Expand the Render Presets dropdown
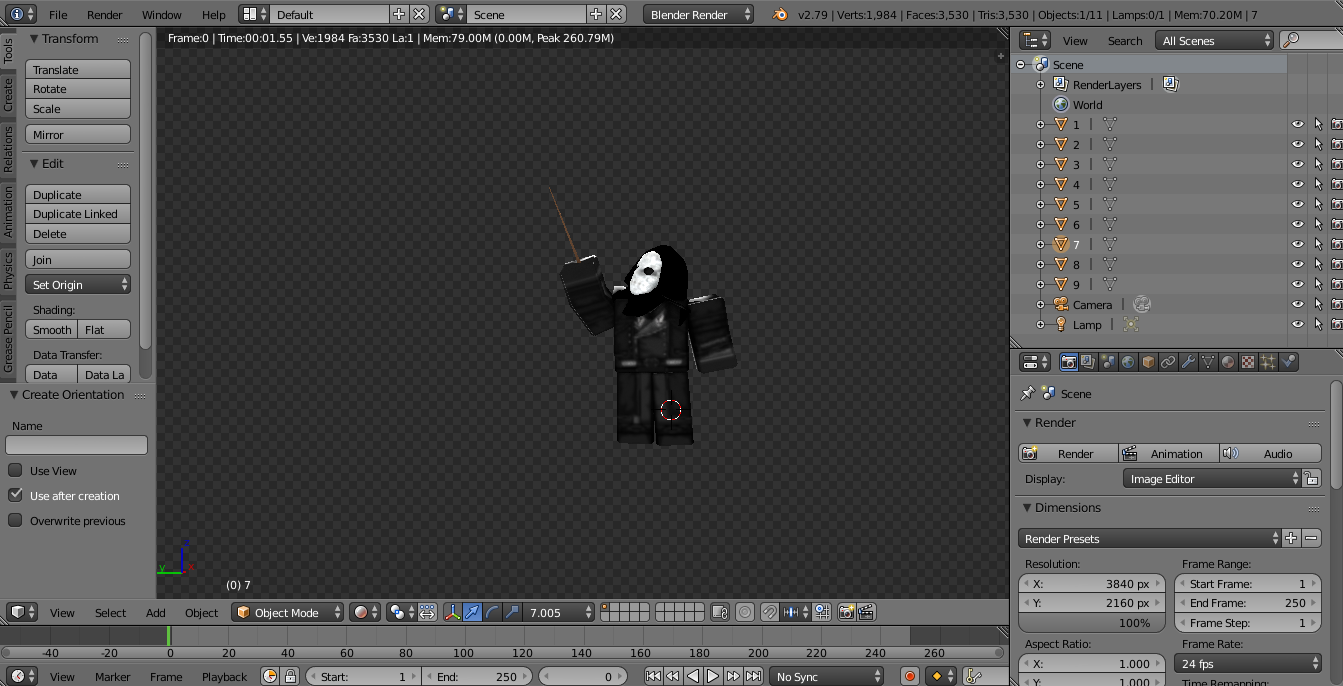Screen dimensions: 1343x686 [1149, 539]
